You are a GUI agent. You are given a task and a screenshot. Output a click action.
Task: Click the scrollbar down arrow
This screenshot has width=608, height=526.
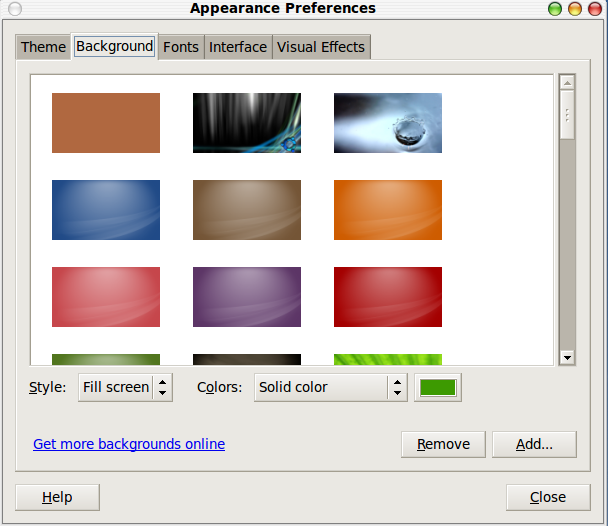[x=567, y=357]
